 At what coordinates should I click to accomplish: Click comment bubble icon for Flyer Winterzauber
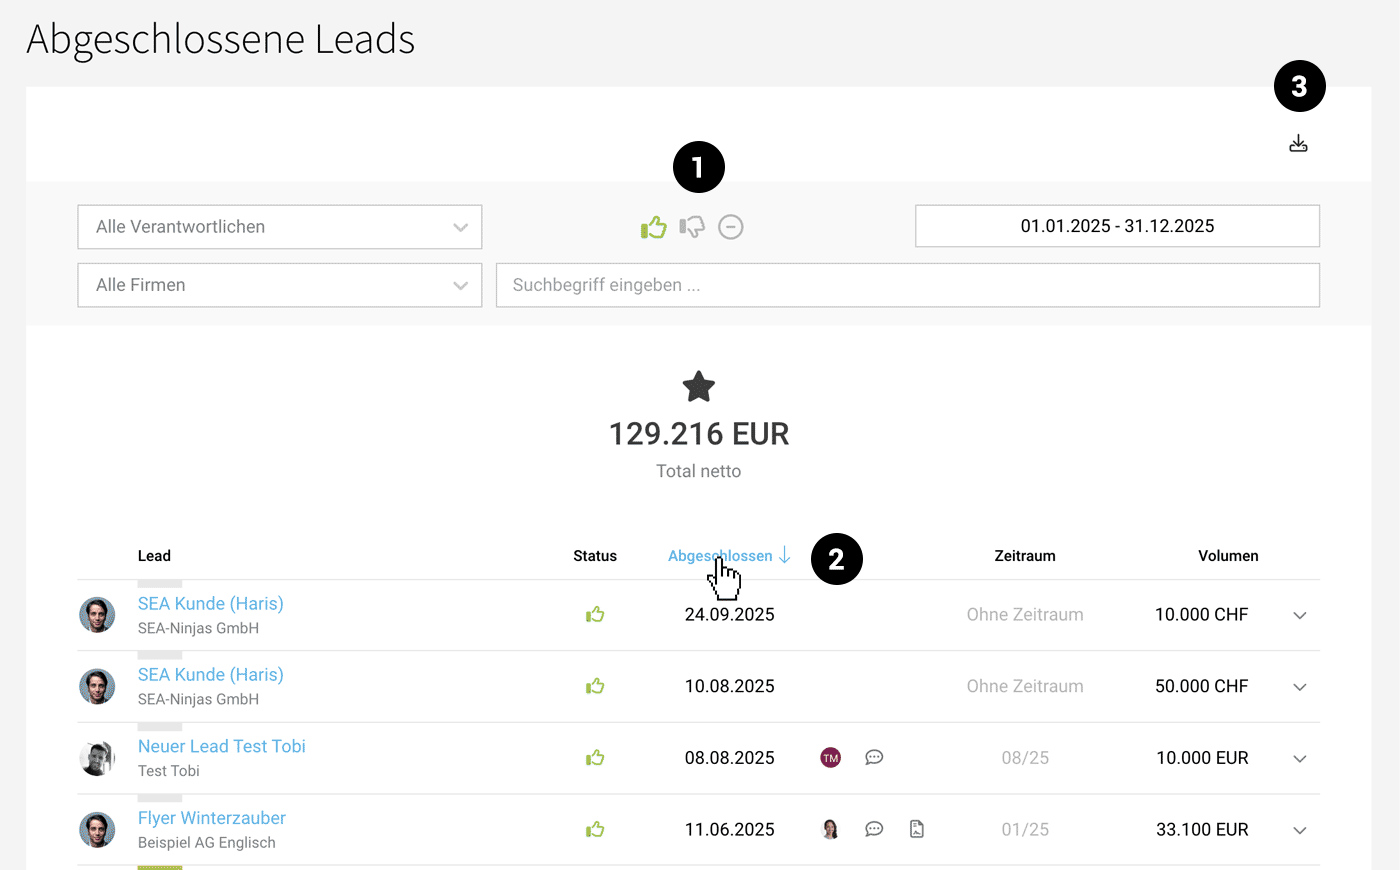coord(874,829)
